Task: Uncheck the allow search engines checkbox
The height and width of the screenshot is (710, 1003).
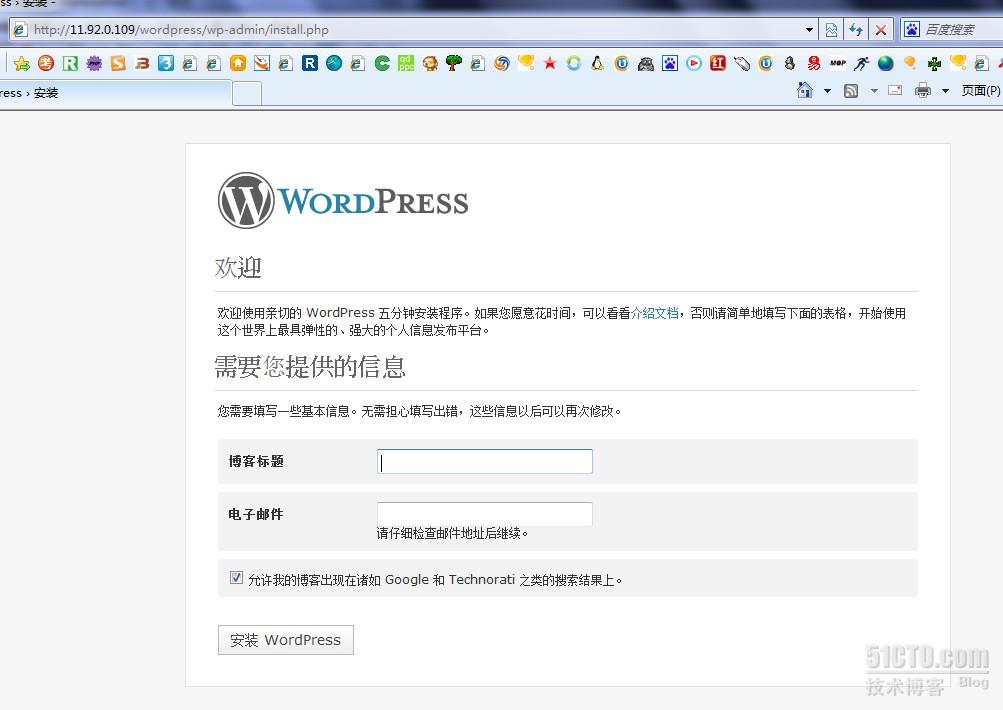Action: coord(236,578)
